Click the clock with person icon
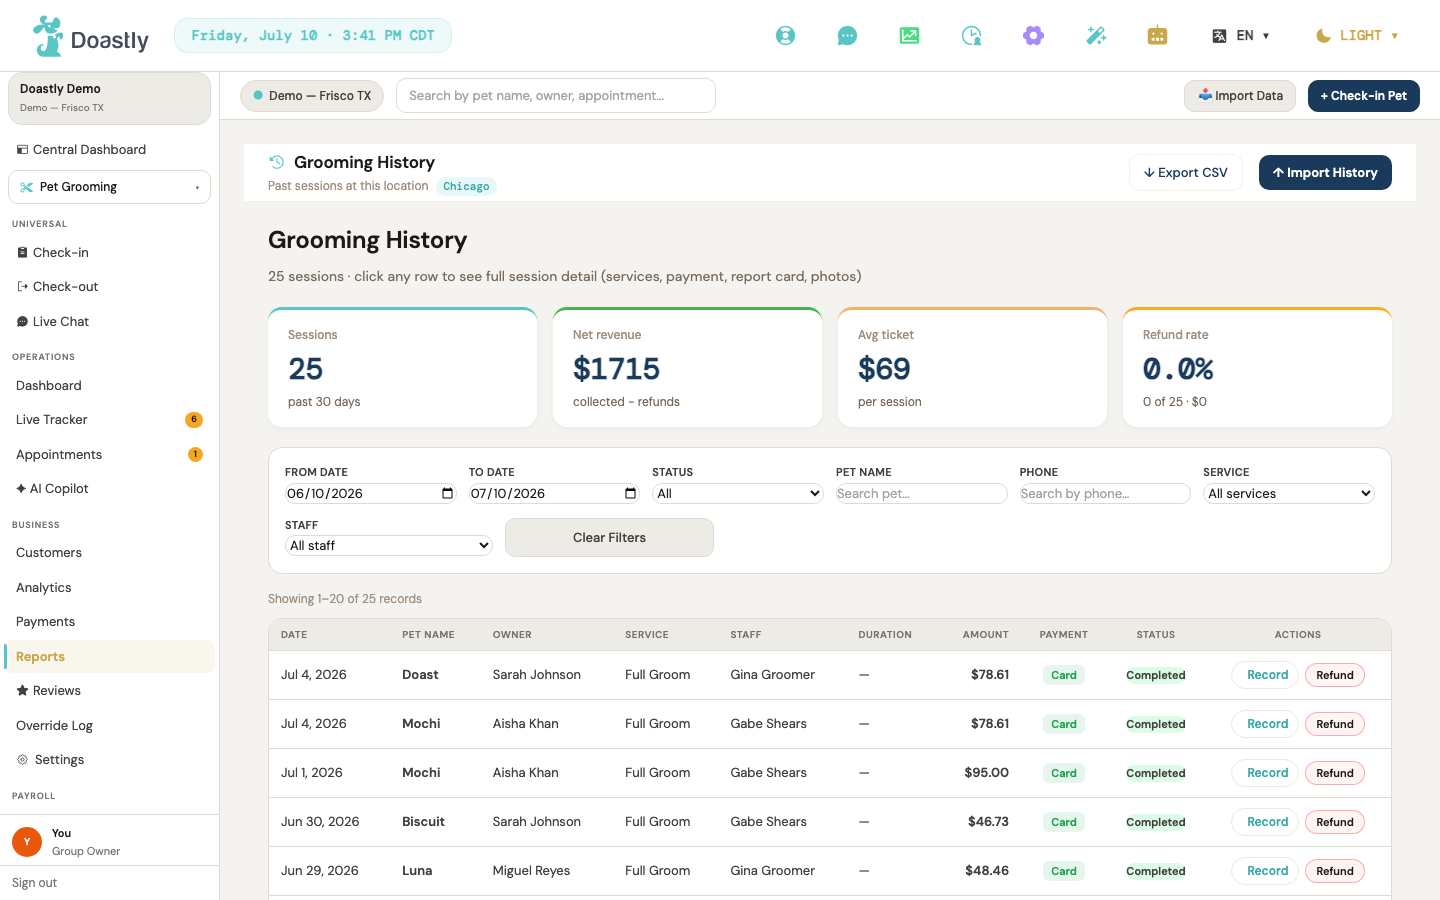The image size is (1440, 900). tap(971, 36)
